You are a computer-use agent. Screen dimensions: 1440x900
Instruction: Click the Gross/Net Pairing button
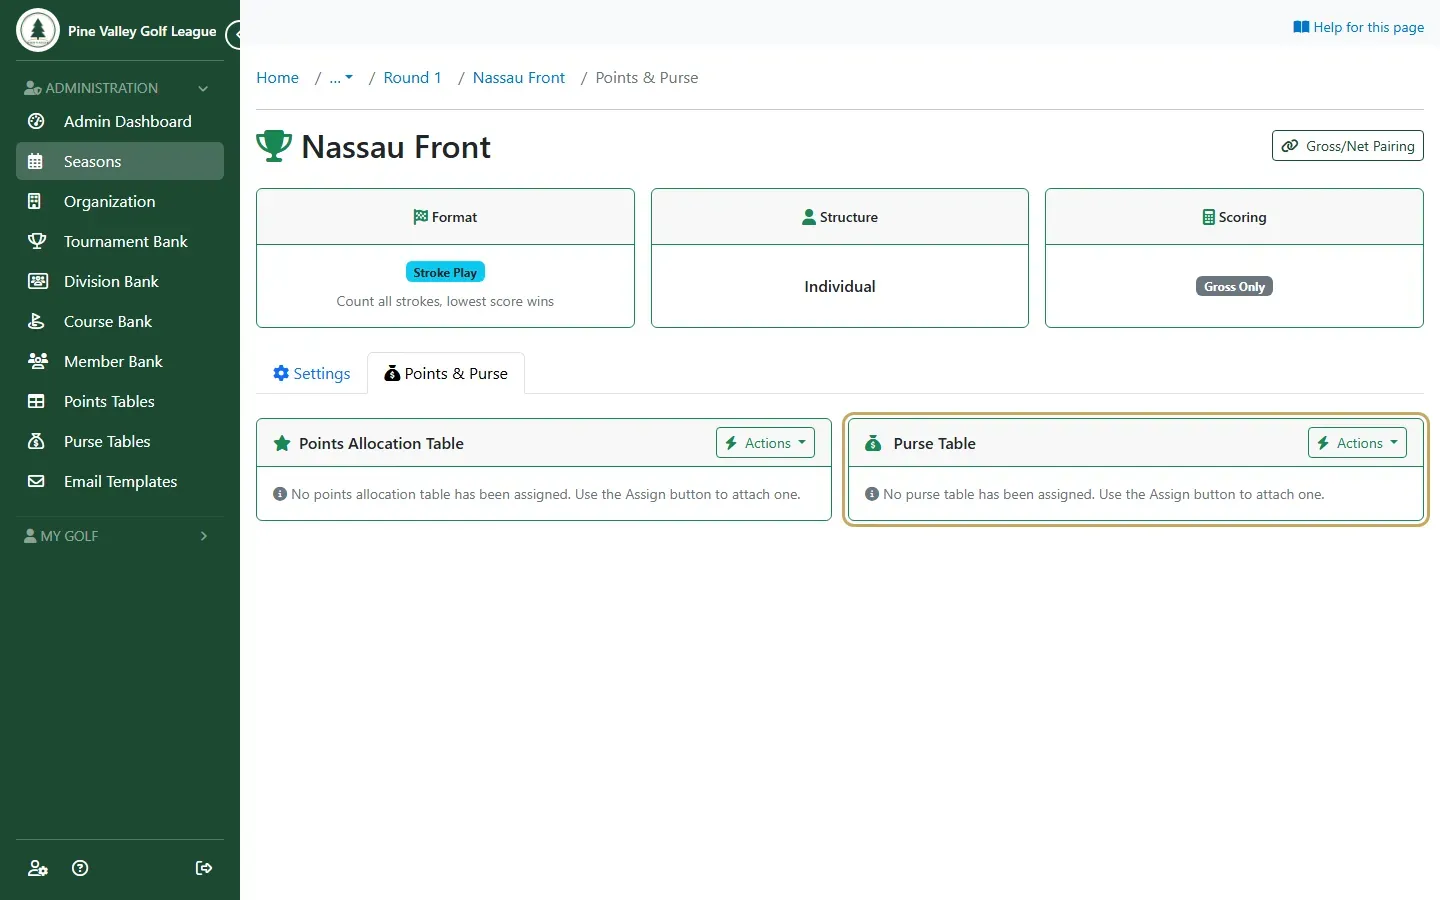[1347, 146]
